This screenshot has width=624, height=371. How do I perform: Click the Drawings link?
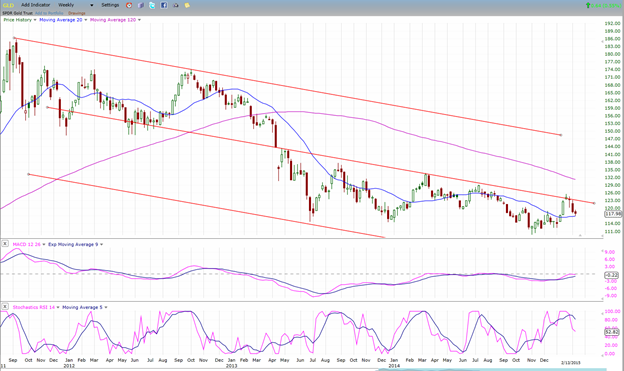tap(77, 13)
